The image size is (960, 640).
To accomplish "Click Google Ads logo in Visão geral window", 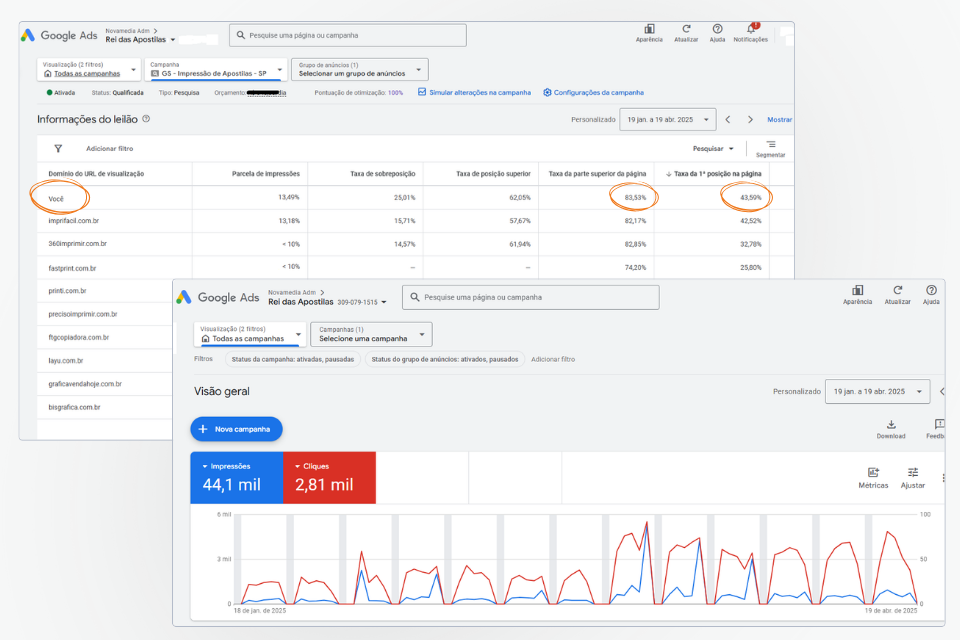I will [218, 298].
